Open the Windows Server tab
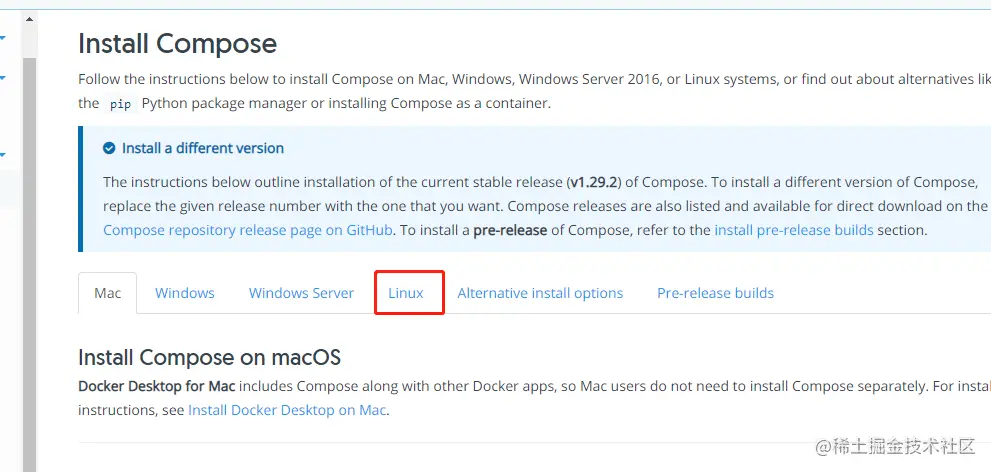This screenshot has width=991, height=472. click(301, 293)
